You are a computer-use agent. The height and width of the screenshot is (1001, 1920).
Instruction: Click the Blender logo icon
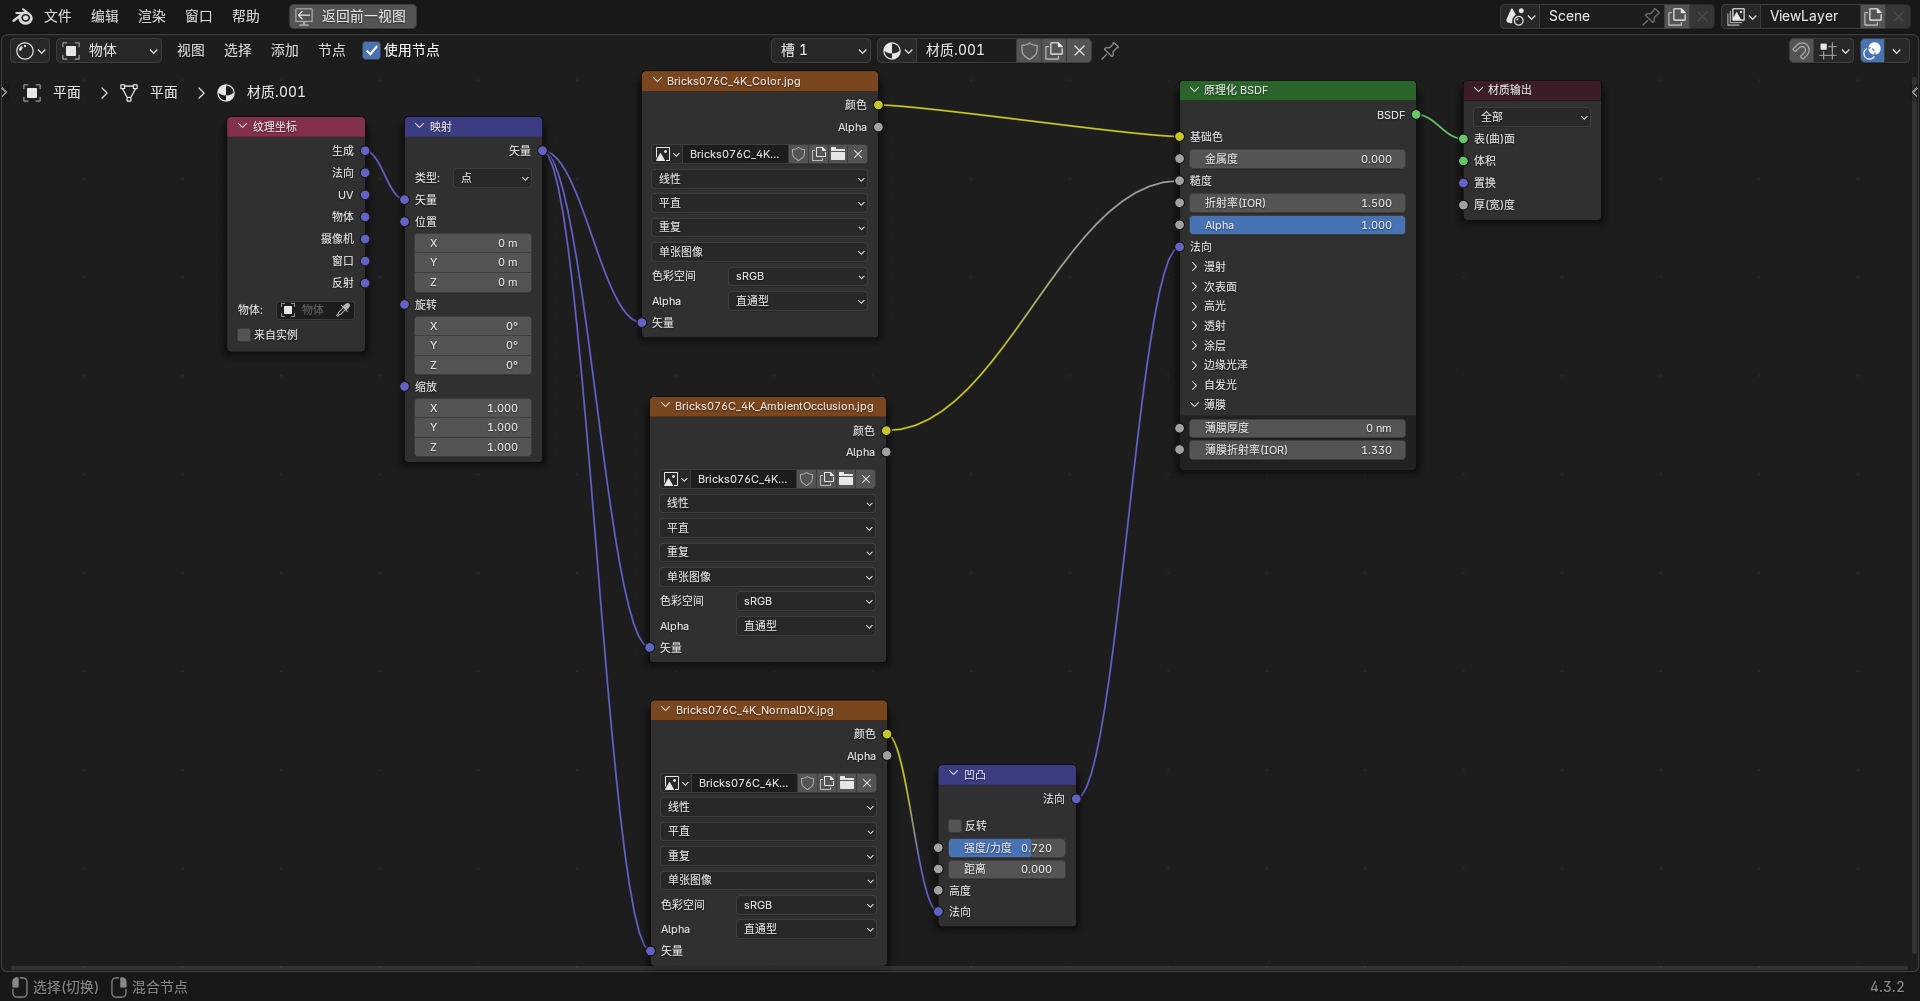coord(22,16)
